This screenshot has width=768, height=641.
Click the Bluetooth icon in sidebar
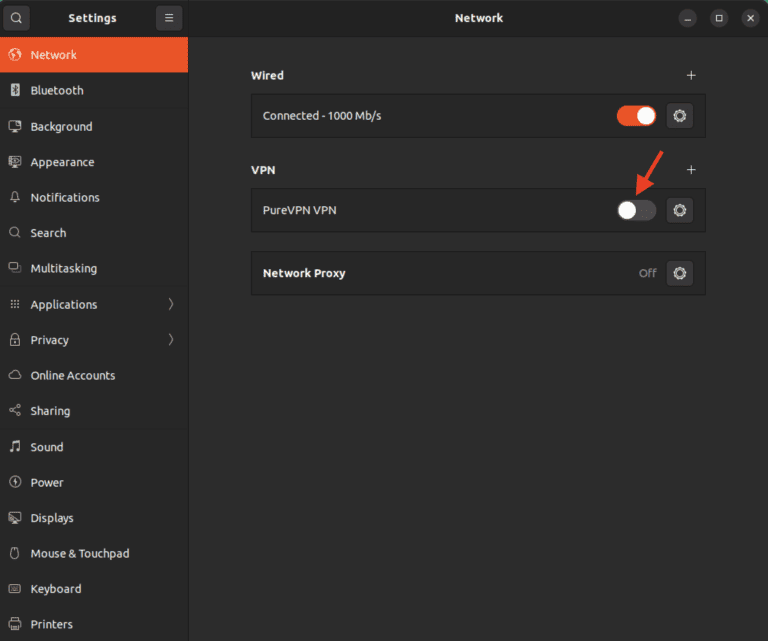(15, 90)
